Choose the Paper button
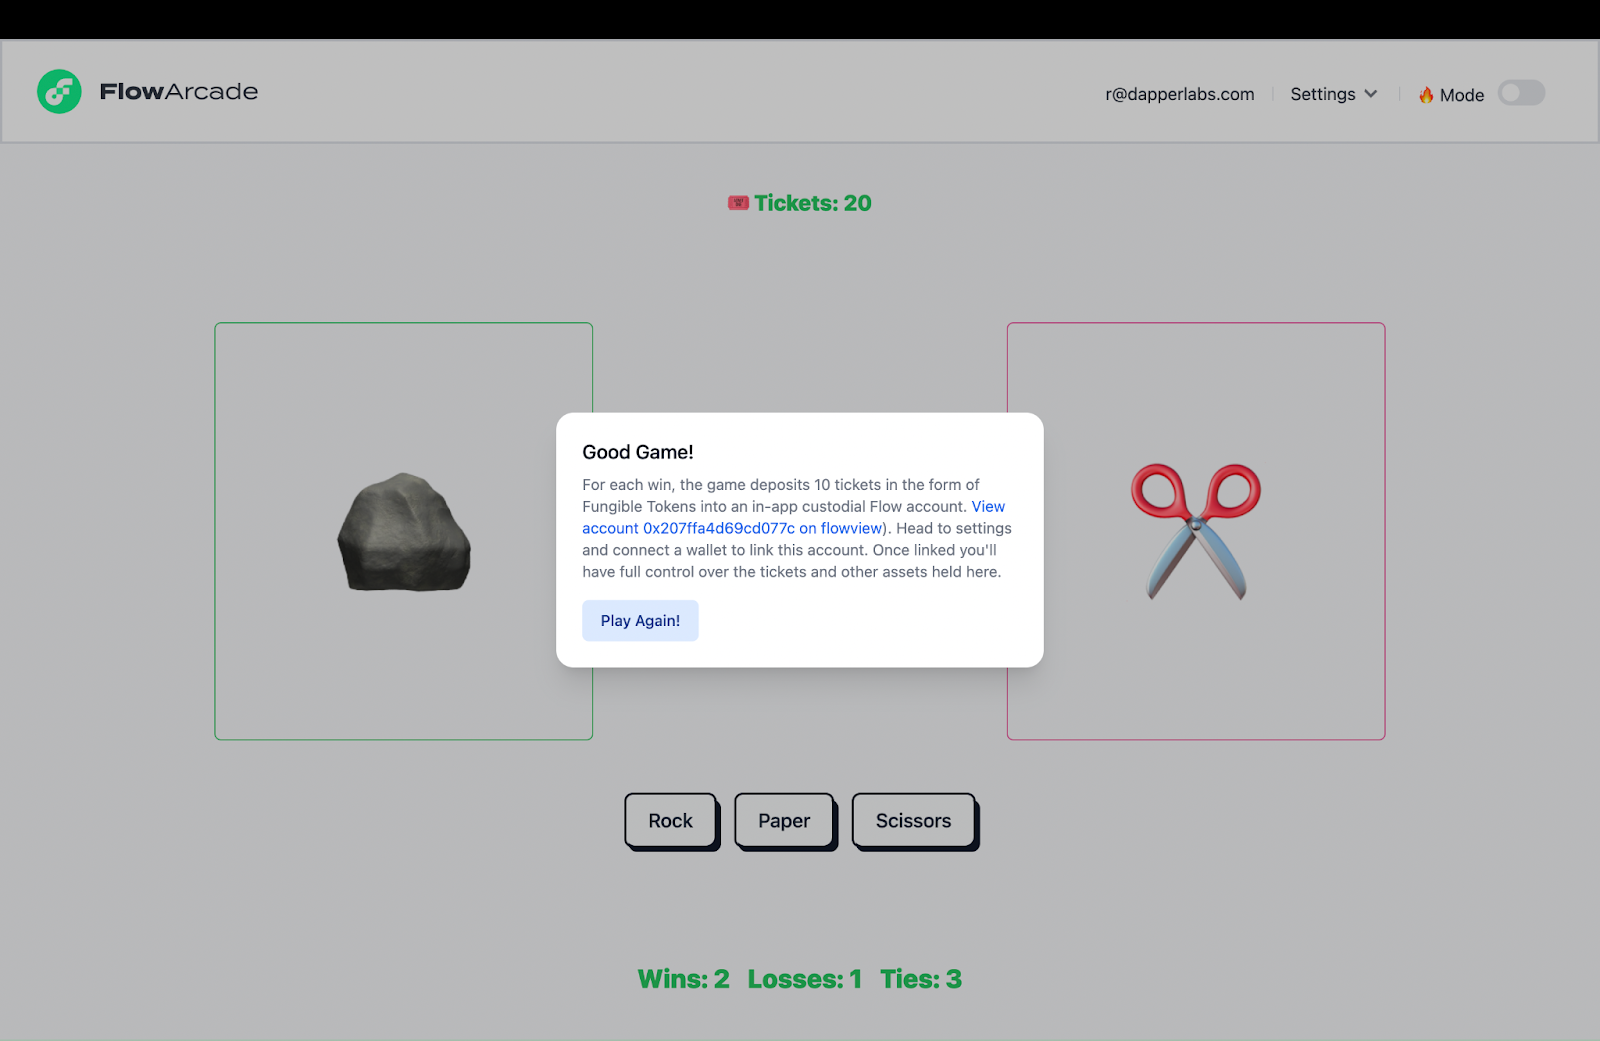The image size is (1600, 1041). coord(785,821)
